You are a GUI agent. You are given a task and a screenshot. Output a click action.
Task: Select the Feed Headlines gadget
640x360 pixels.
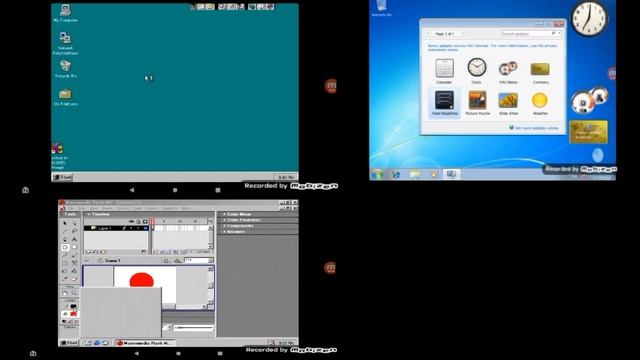(x=444, y=102)
